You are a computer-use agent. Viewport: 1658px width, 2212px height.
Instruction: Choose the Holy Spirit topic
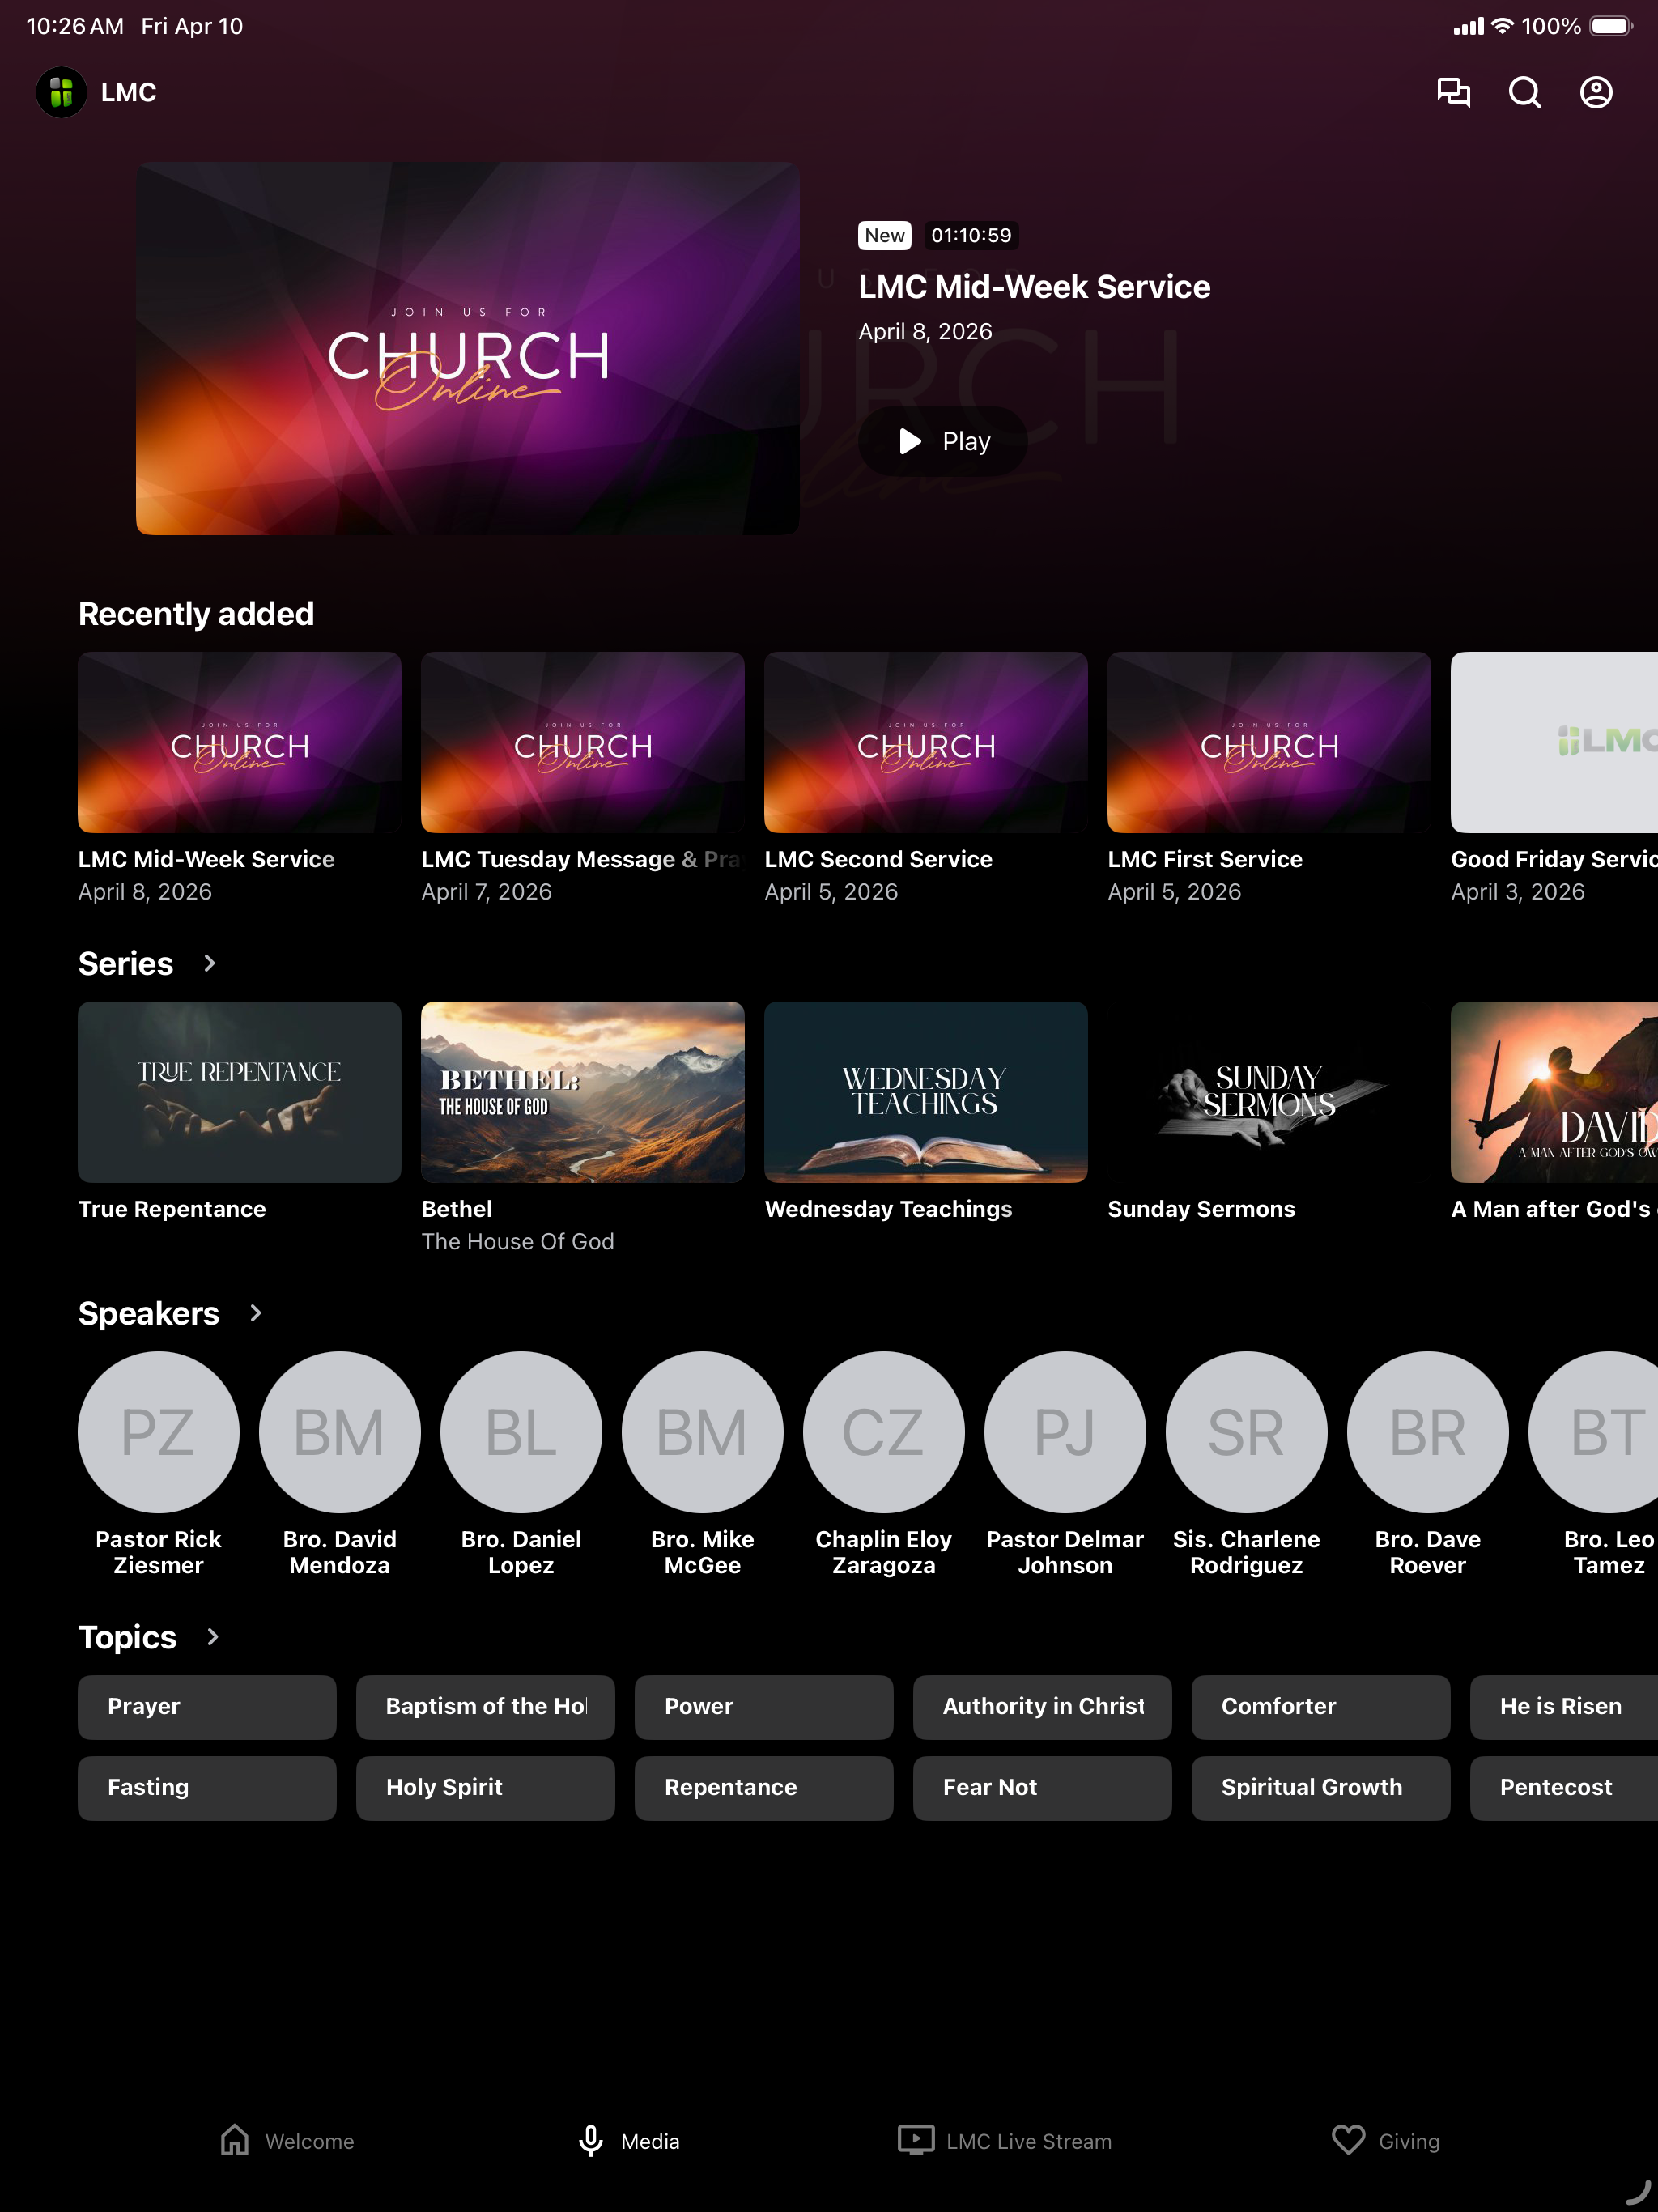(485, 1788)
